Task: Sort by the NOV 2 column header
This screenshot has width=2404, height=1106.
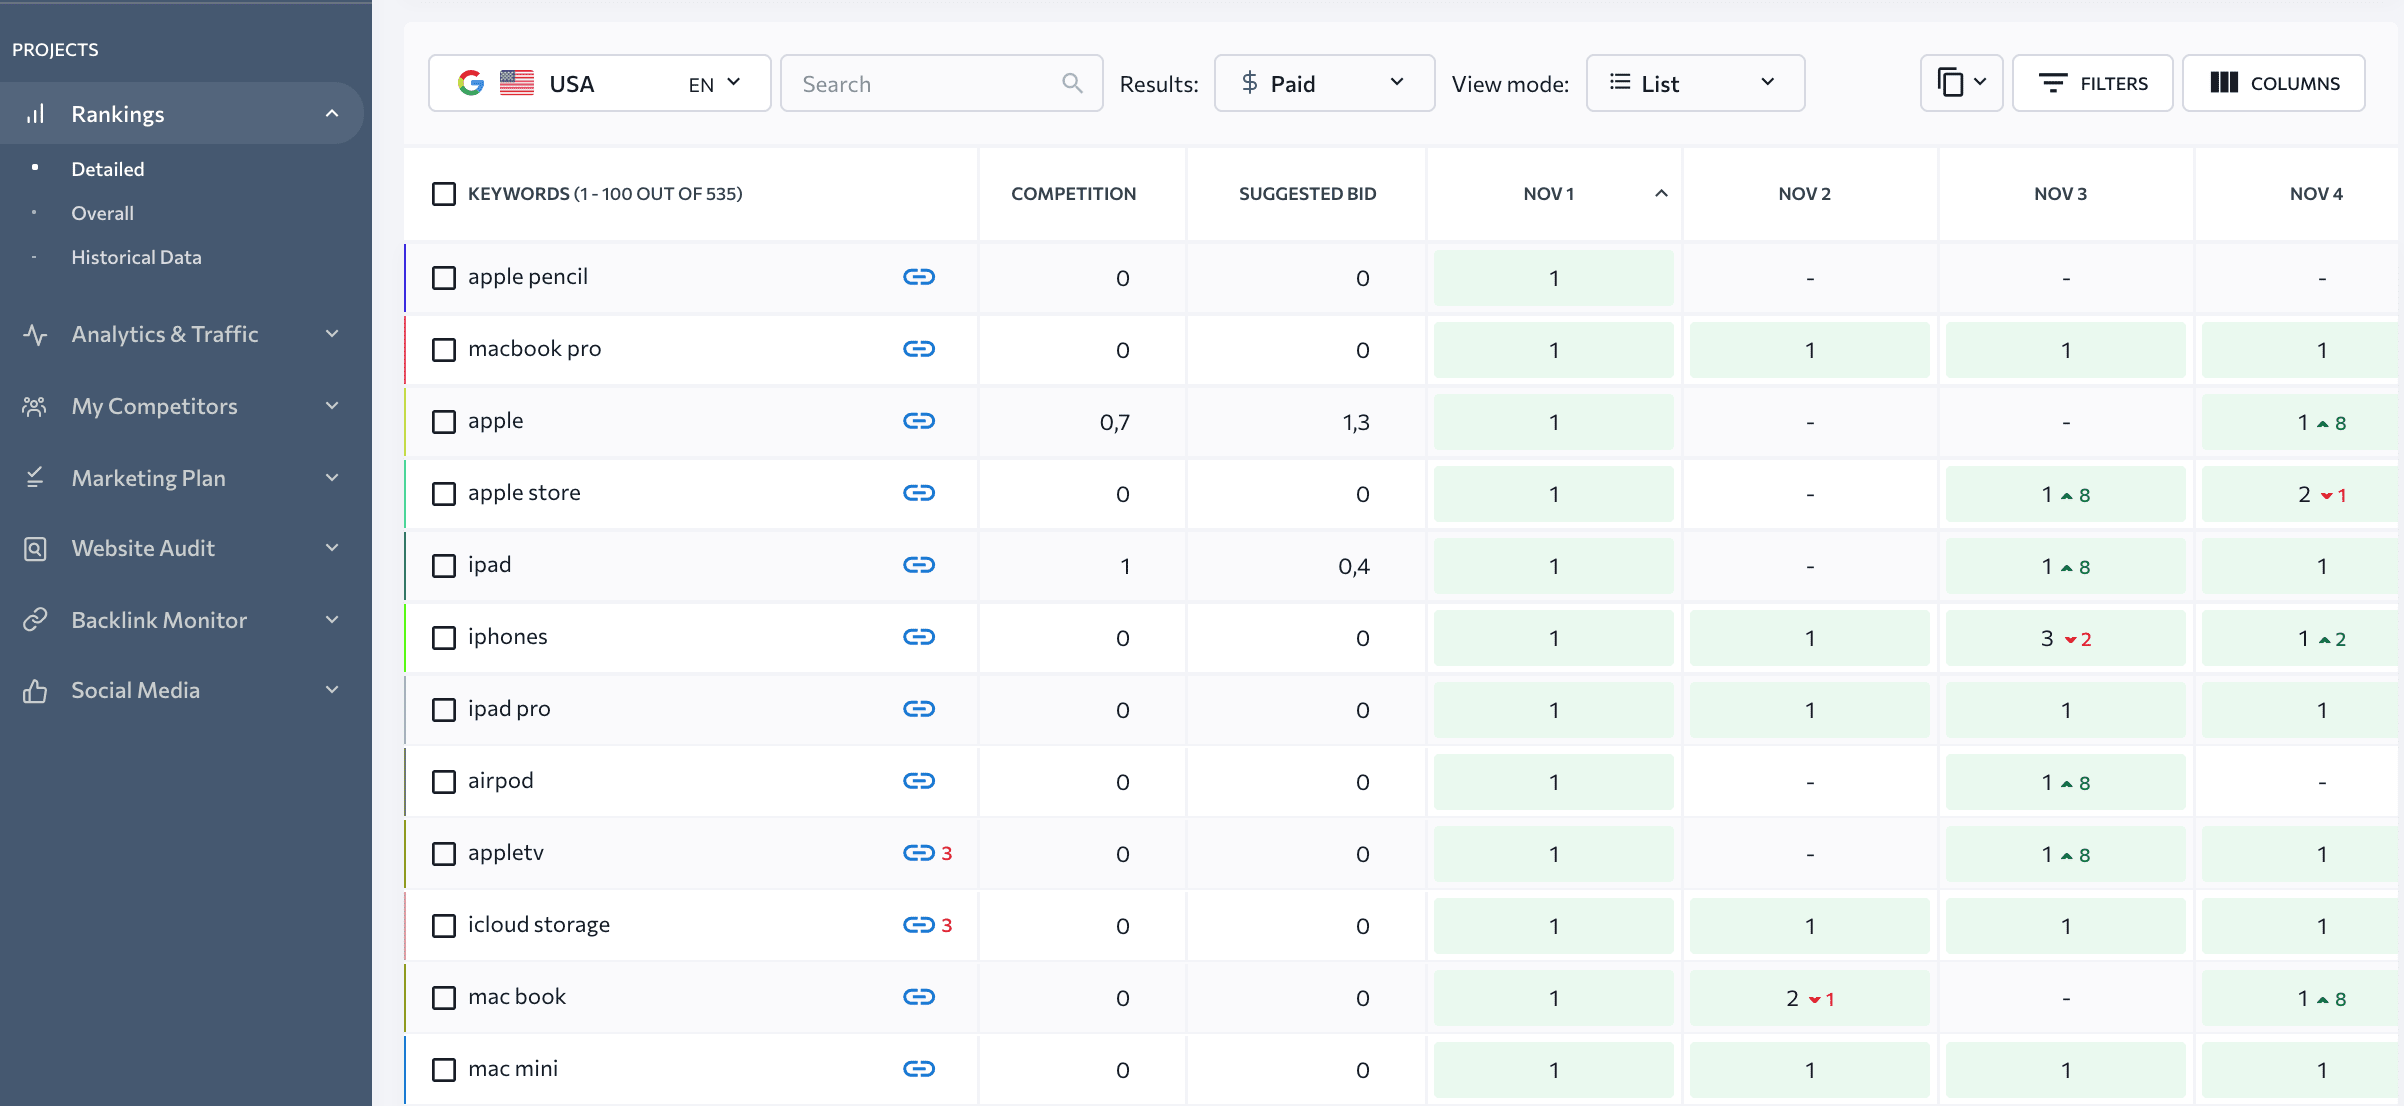Action: tap(1804, 194)
